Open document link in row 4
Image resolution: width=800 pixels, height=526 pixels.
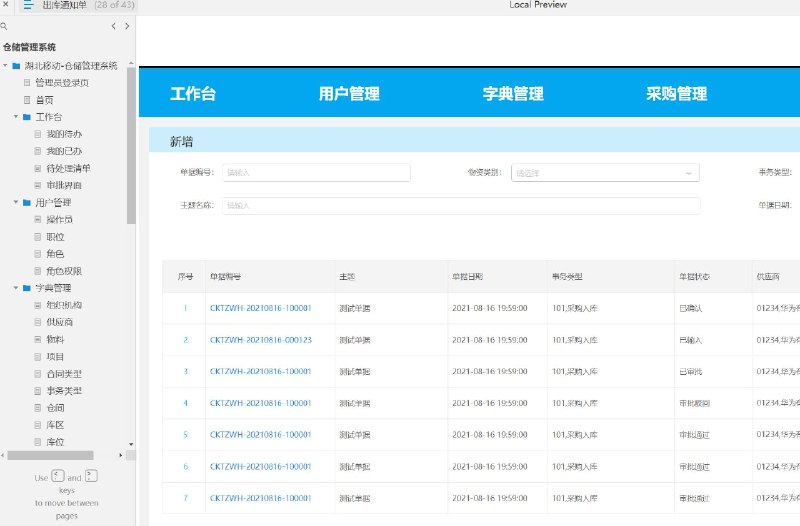pos(261,403)
